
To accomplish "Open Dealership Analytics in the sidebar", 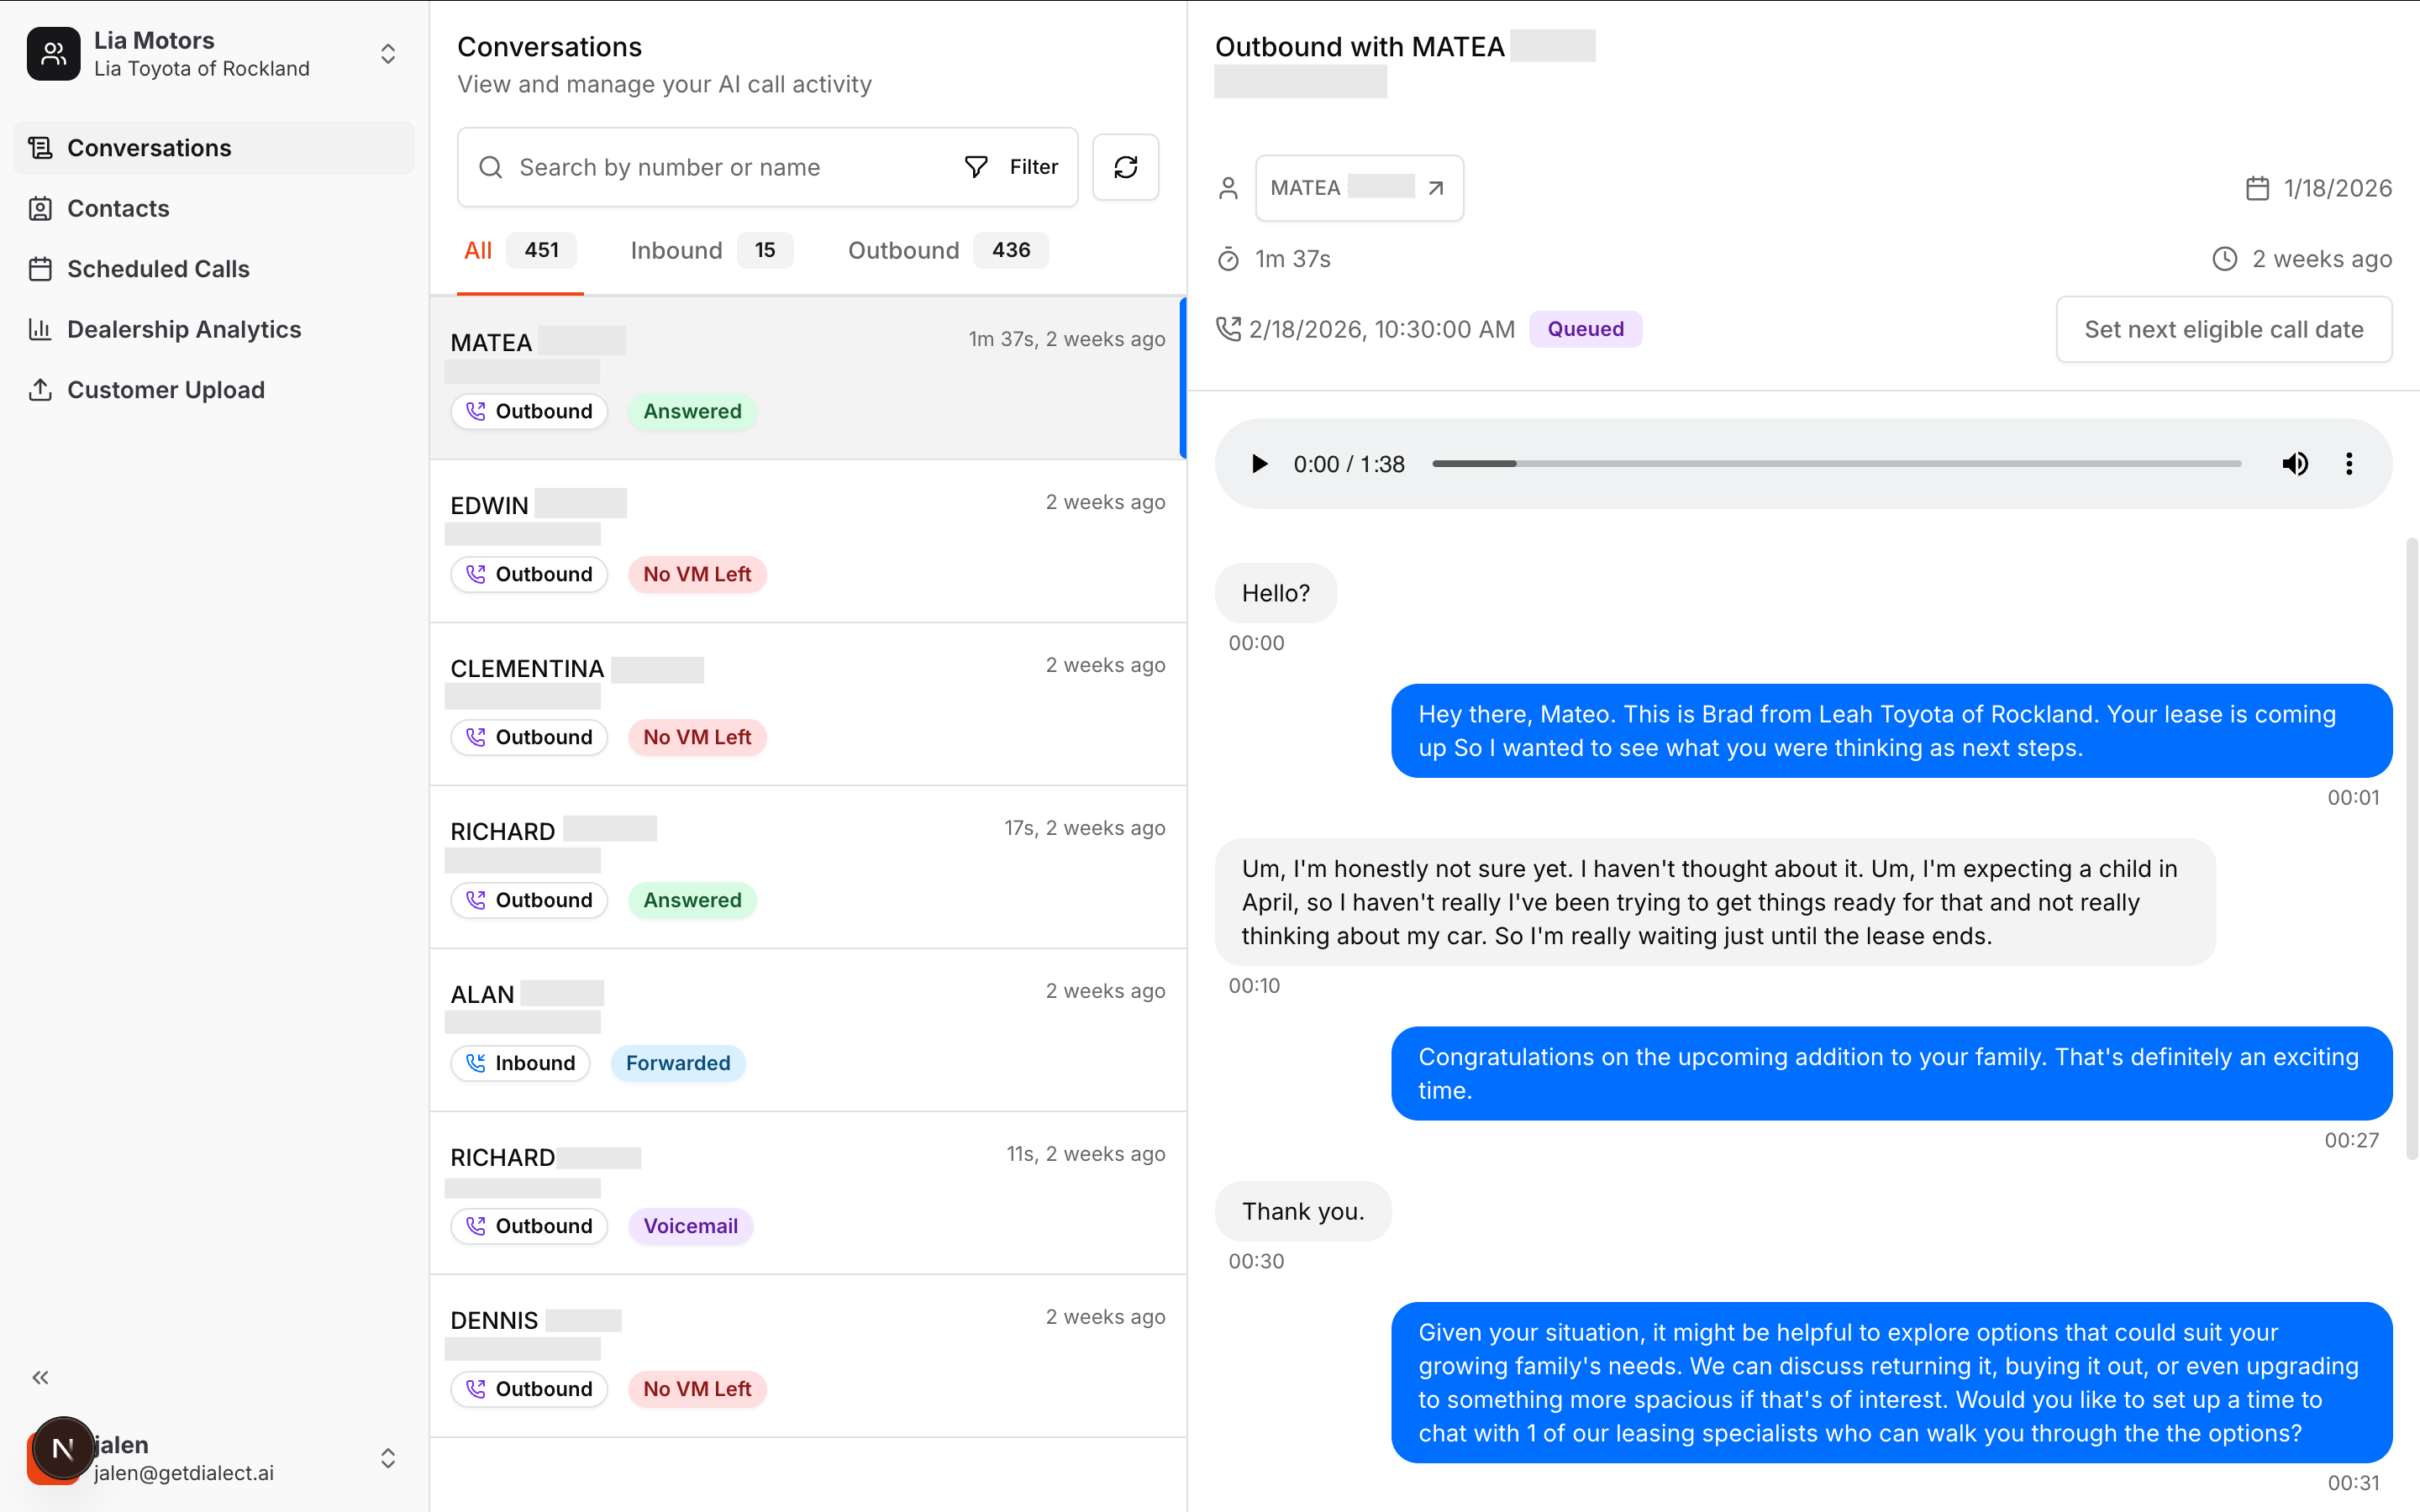I will pos(184,329).
